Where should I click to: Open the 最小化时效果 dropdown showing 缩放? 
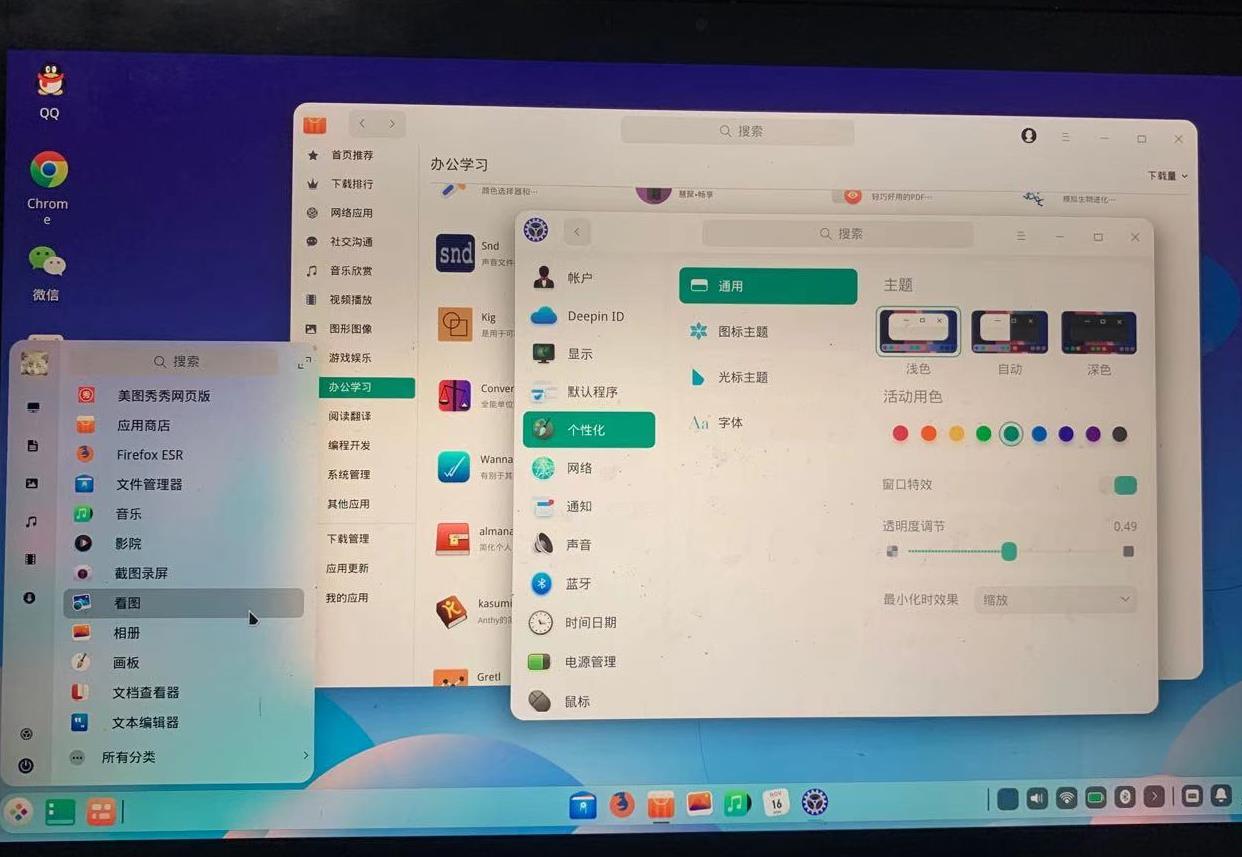point(1054,599)
